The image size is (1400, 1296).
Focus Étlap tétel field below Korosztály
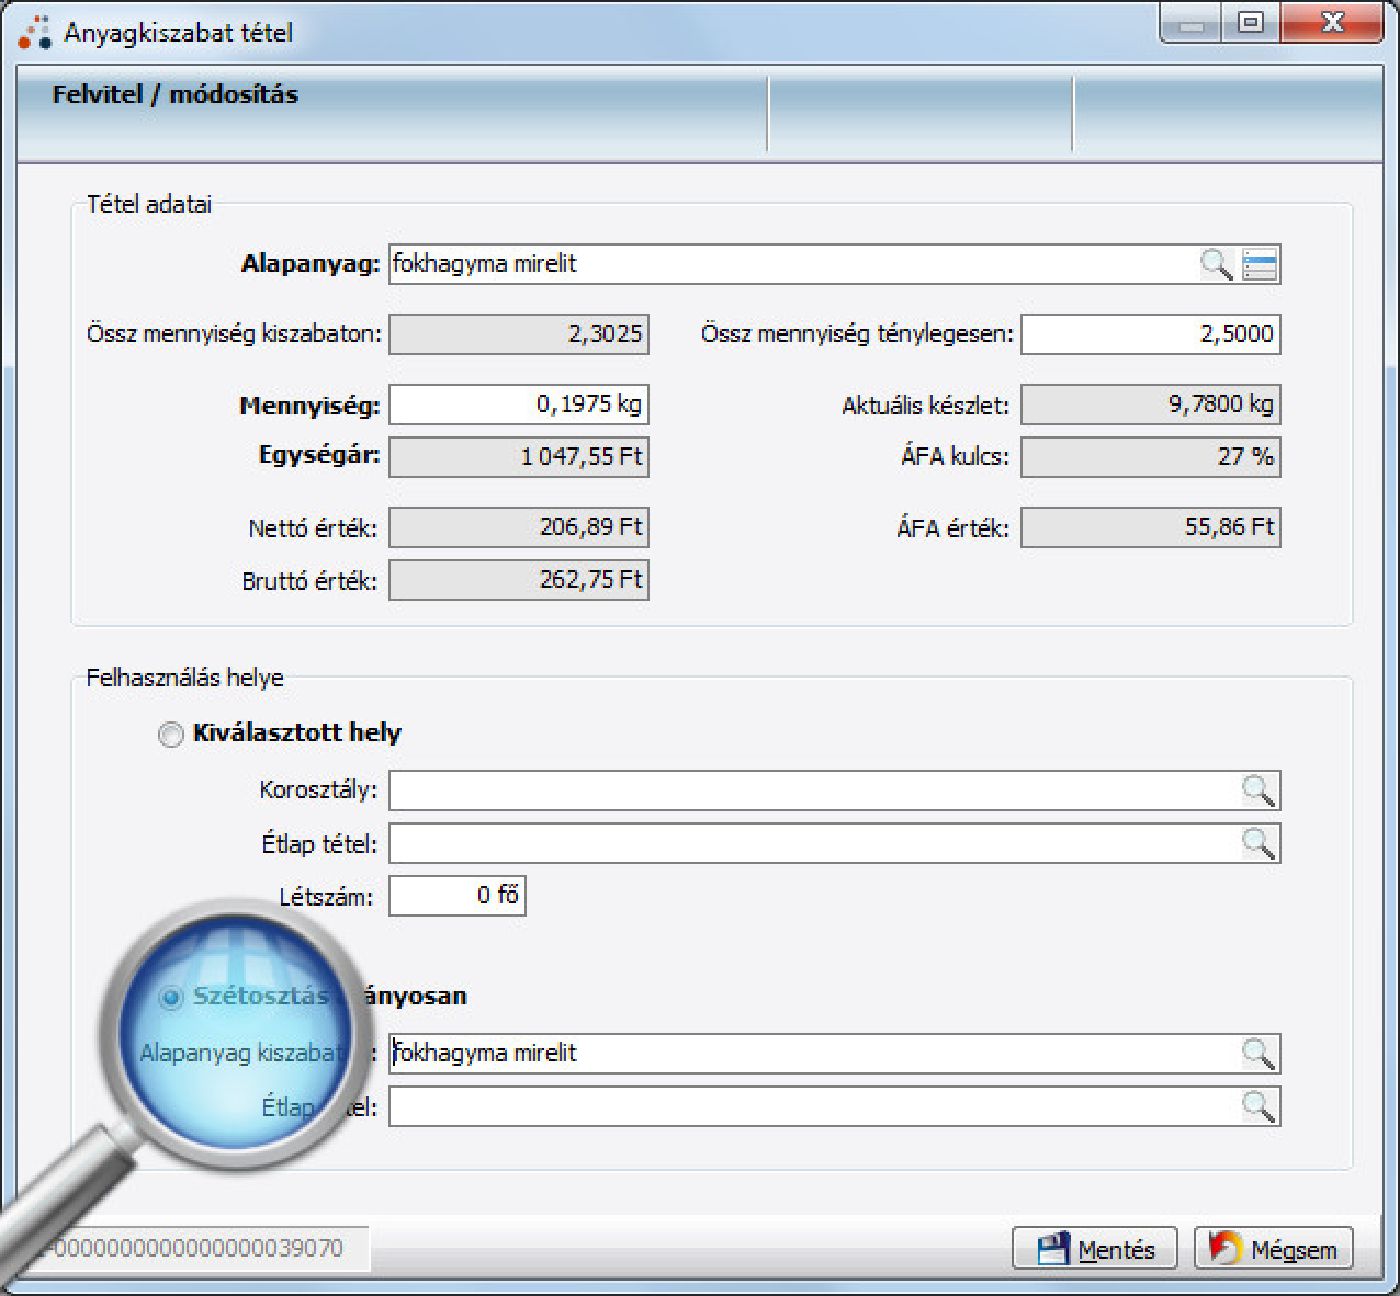point(810,843)
